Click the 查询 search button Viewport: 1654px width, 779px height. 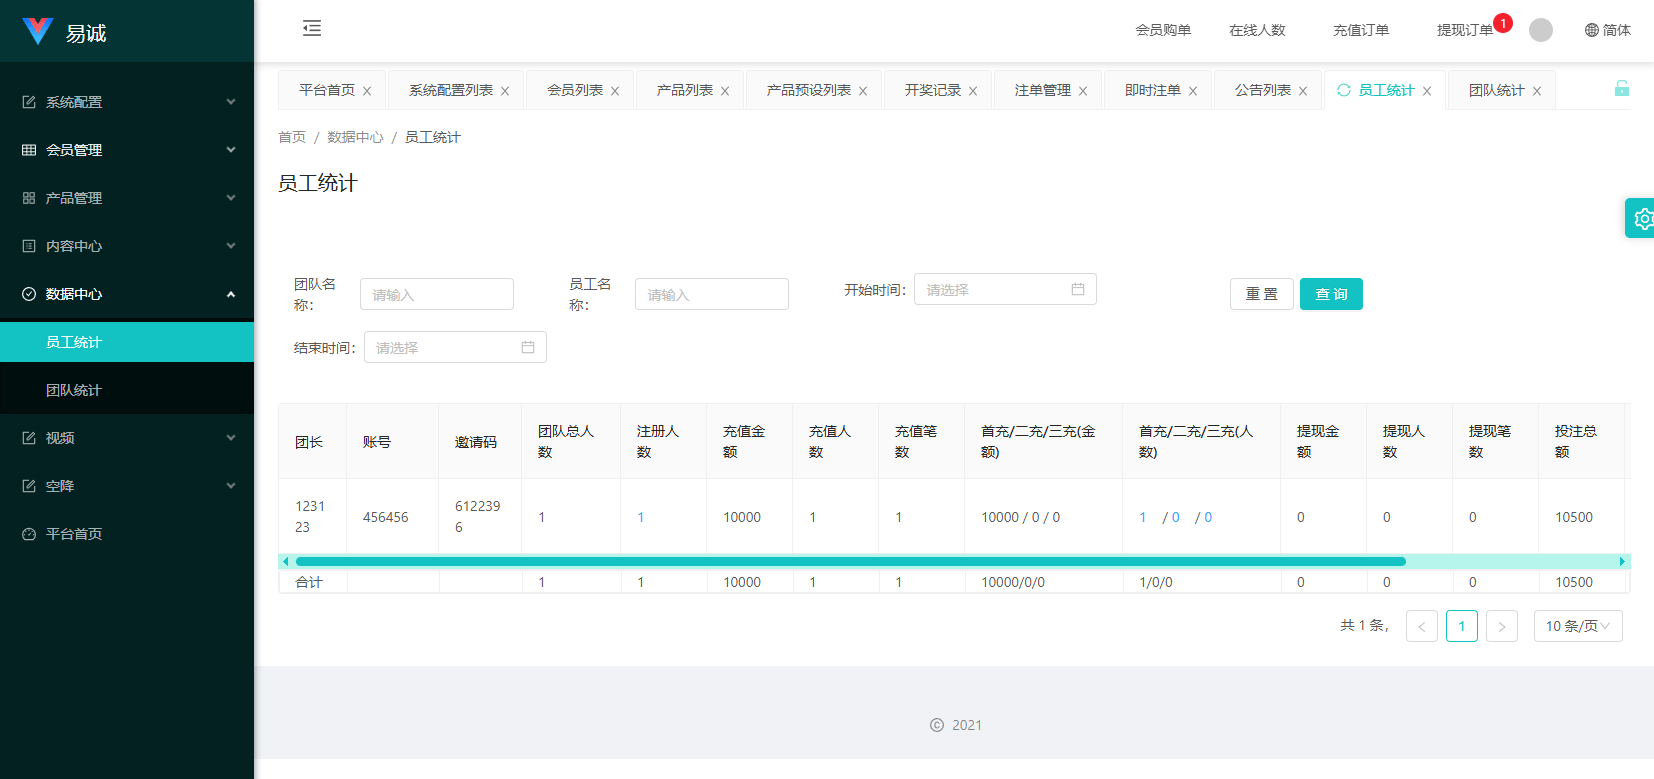pos(1330,294)
